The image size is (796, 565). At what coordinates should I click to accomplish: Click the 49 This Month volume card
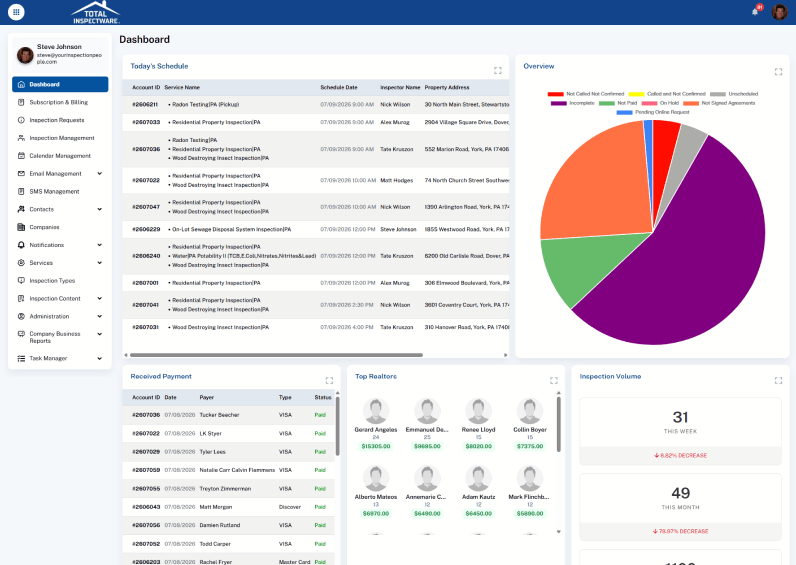[680, 507]
